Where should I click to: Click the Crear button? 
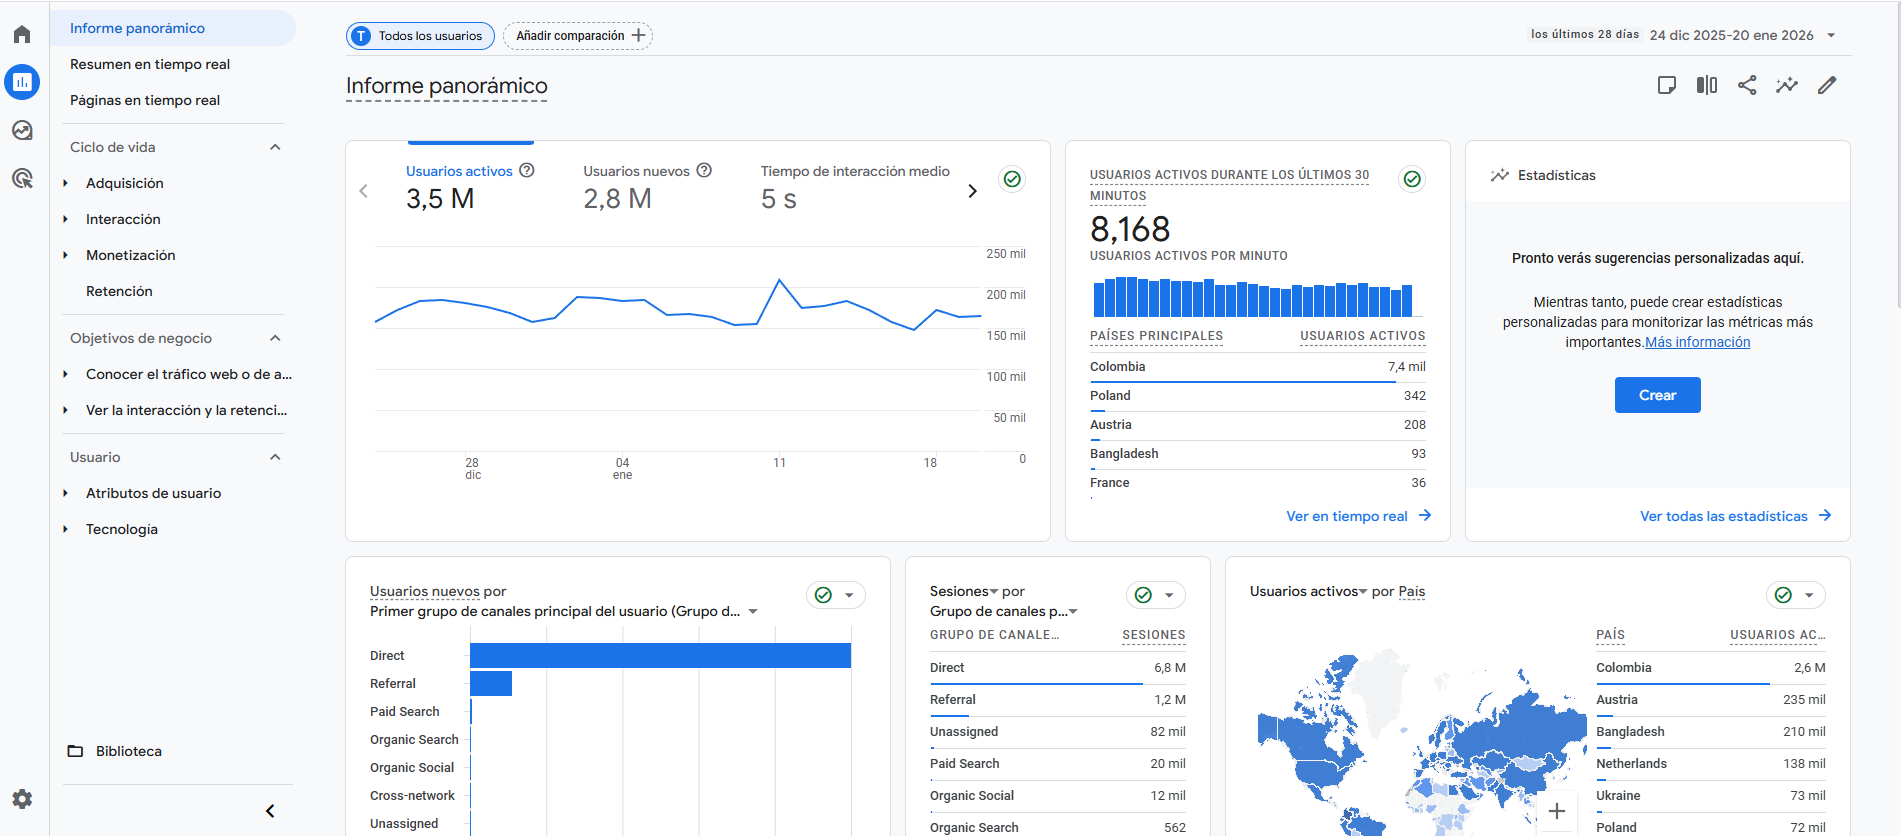pyautogui.click(x=1657, y=395)
